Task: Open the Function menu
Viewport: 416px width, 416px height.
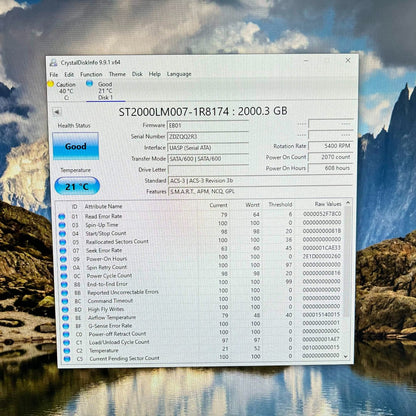Action: point(91,74)
